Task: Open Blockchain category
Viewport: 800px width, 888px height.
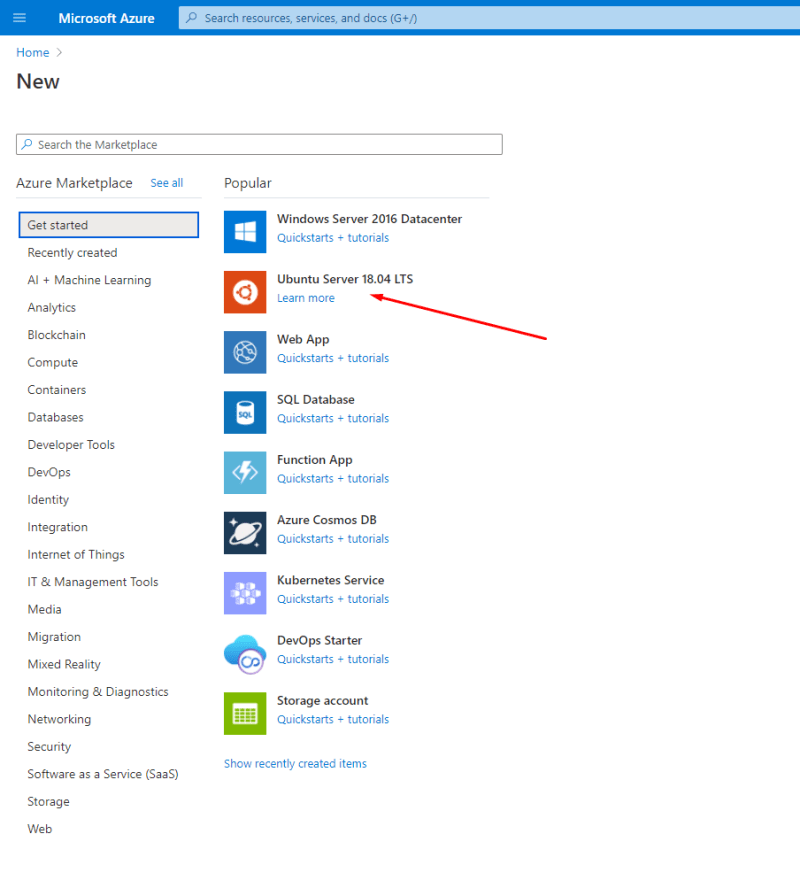Action: tap(57, 335)
